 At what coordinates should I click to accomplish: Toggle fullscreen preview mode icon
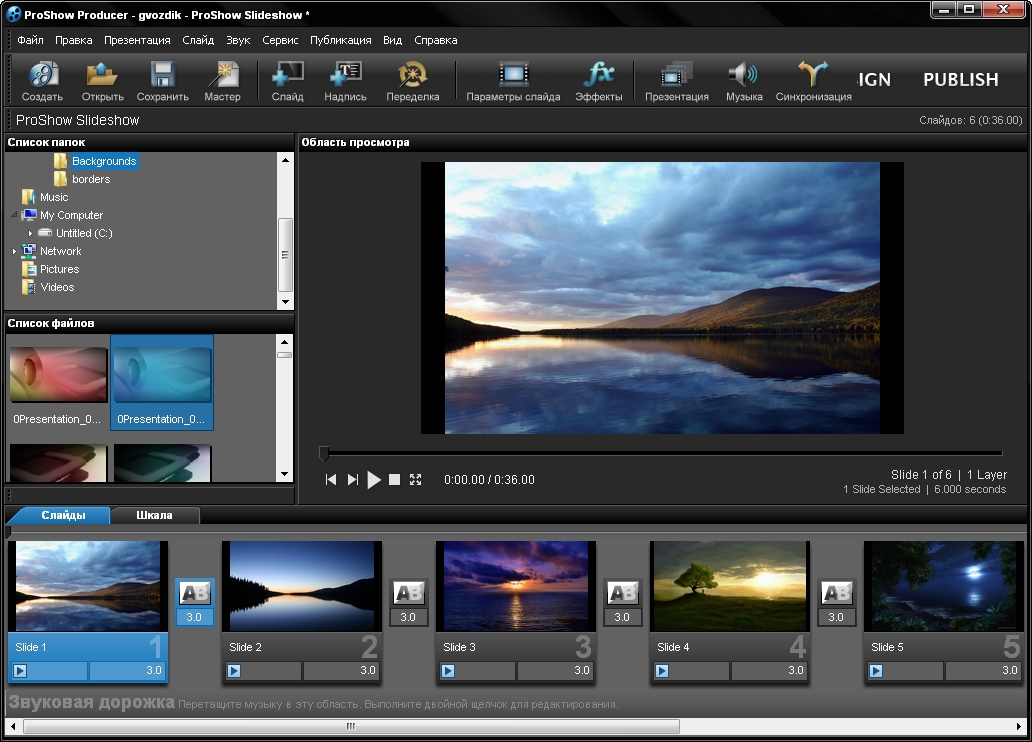point(415,480)
